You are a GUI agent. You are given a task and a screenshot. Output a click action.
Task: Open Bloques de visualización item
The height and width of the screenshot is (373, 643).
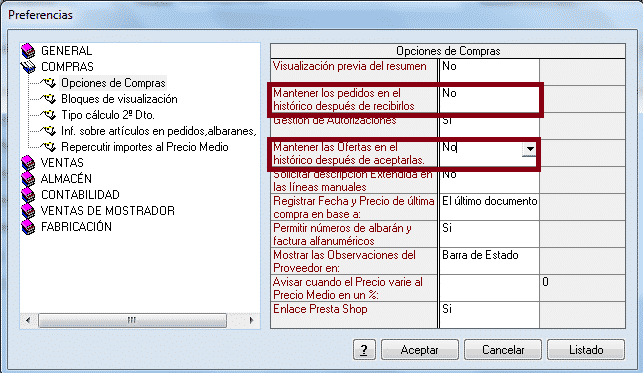coord(119,99)
